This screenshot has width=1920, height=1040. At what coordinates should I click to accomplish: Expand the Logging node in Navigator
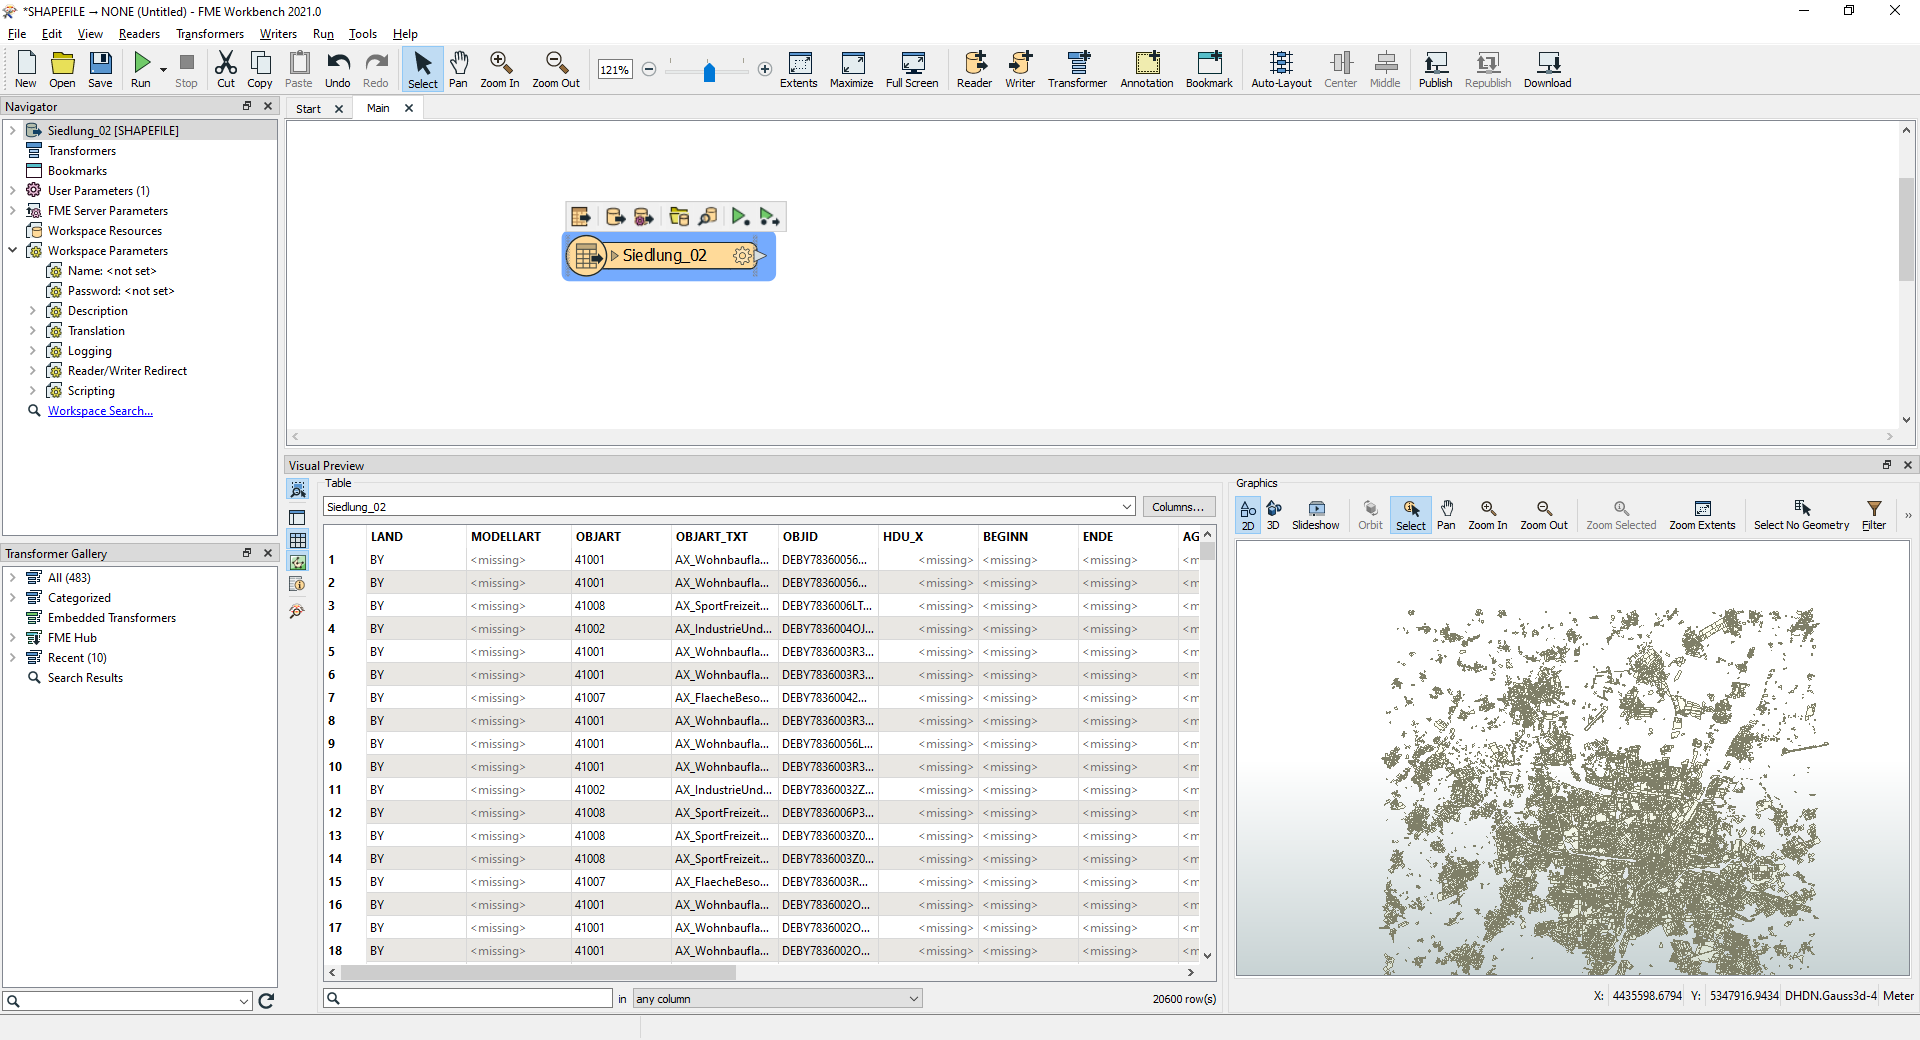[32, 350]
